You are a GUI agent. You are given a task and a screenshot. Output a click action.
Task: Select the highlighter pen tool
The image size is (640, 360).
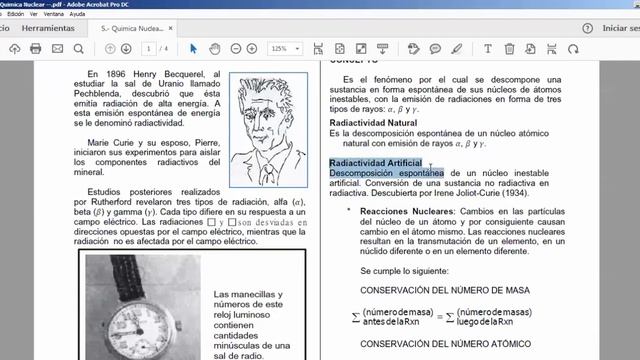(x=457, y=49)
